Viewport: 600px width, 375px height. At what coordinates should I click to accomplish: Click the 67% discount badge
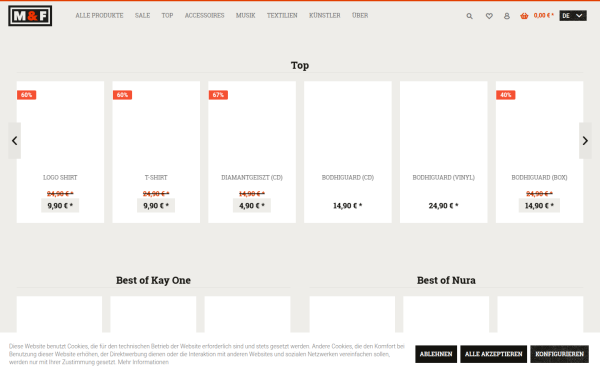(x=218, y=95)
